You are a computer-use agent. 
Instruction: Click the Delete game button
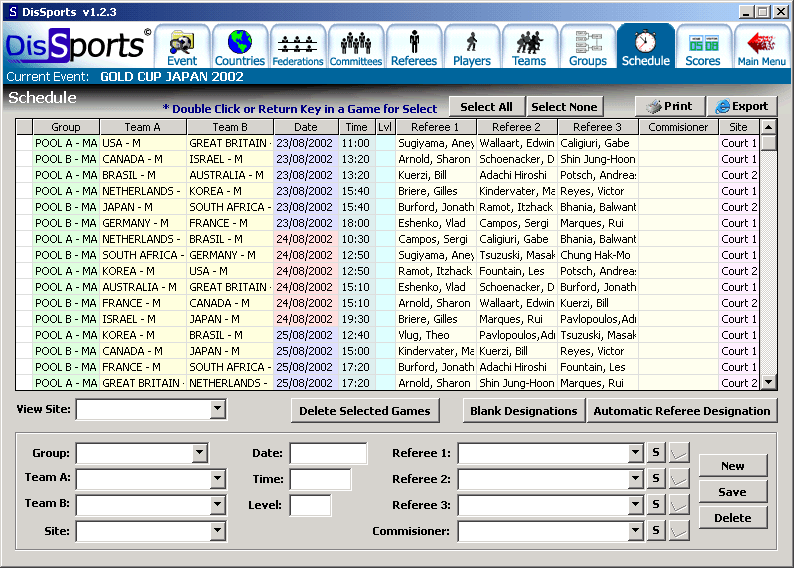pos(733,518)
